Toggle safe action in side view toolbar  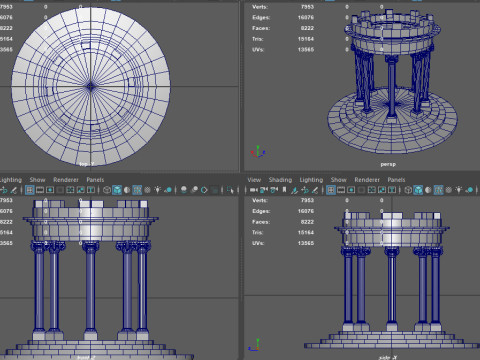click(x=382, y=190)
